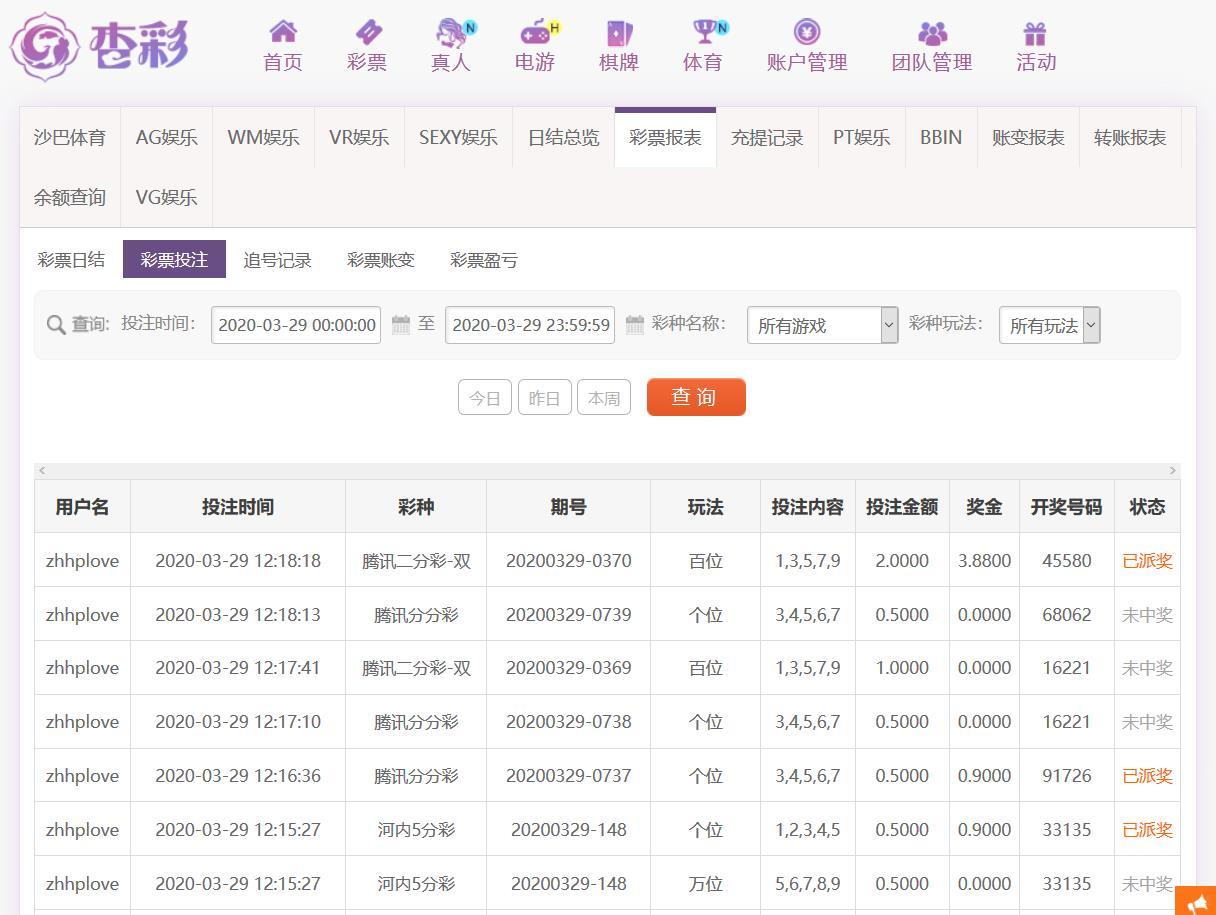Viewport: 1216px width, 915px height.
Task: Open the 彩票日结 sub-tab
Action: 71,260
